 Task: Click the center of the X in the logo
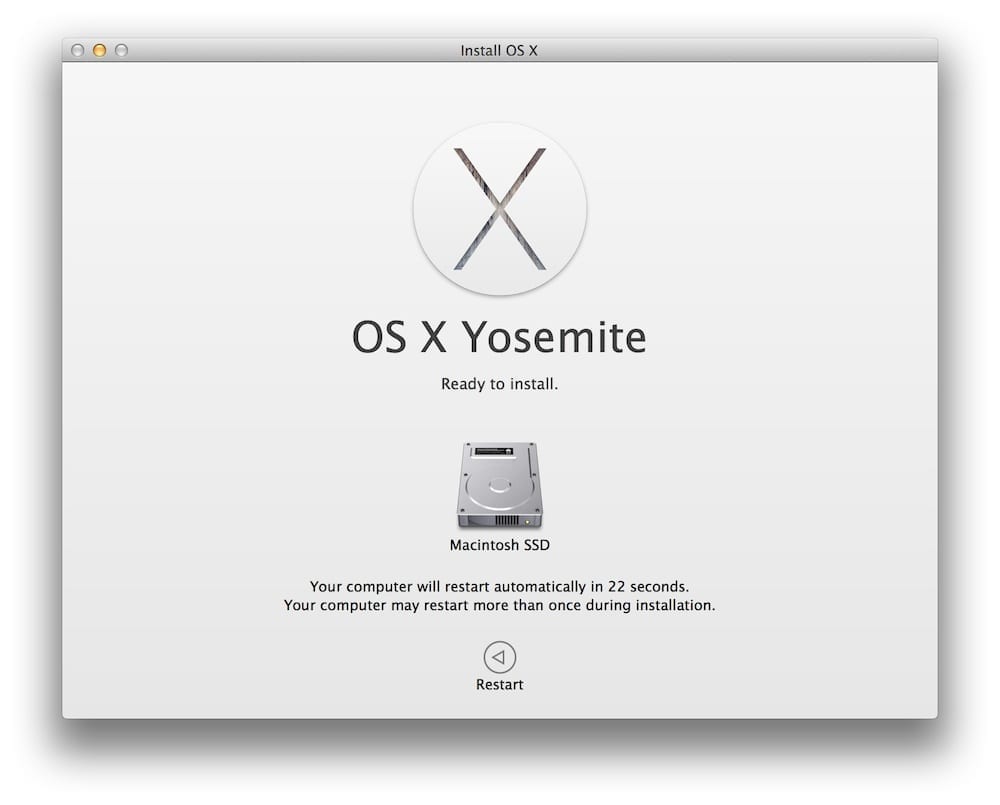[499, 209]
